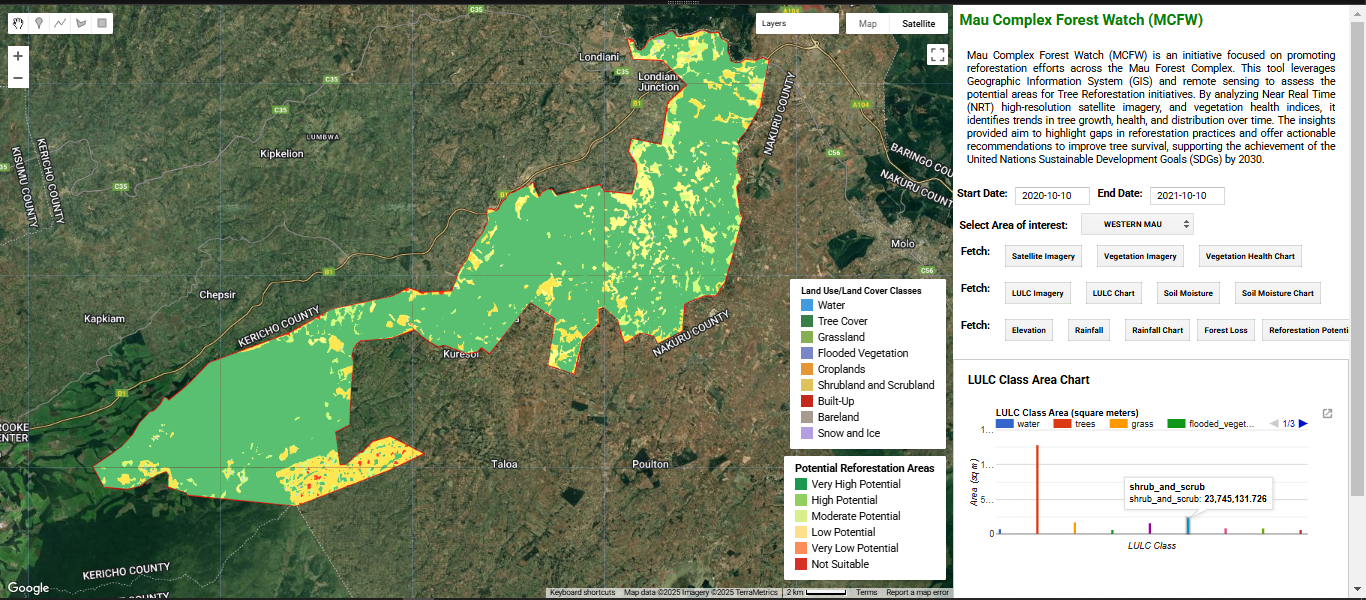Click the tall trees bar in chart

click(x=1037, y=489)
